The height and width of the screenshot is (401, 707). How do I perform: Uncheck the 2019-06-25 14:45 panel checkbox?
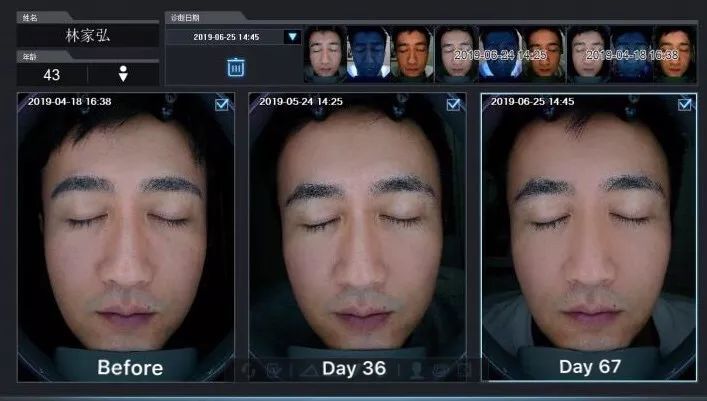684,105
